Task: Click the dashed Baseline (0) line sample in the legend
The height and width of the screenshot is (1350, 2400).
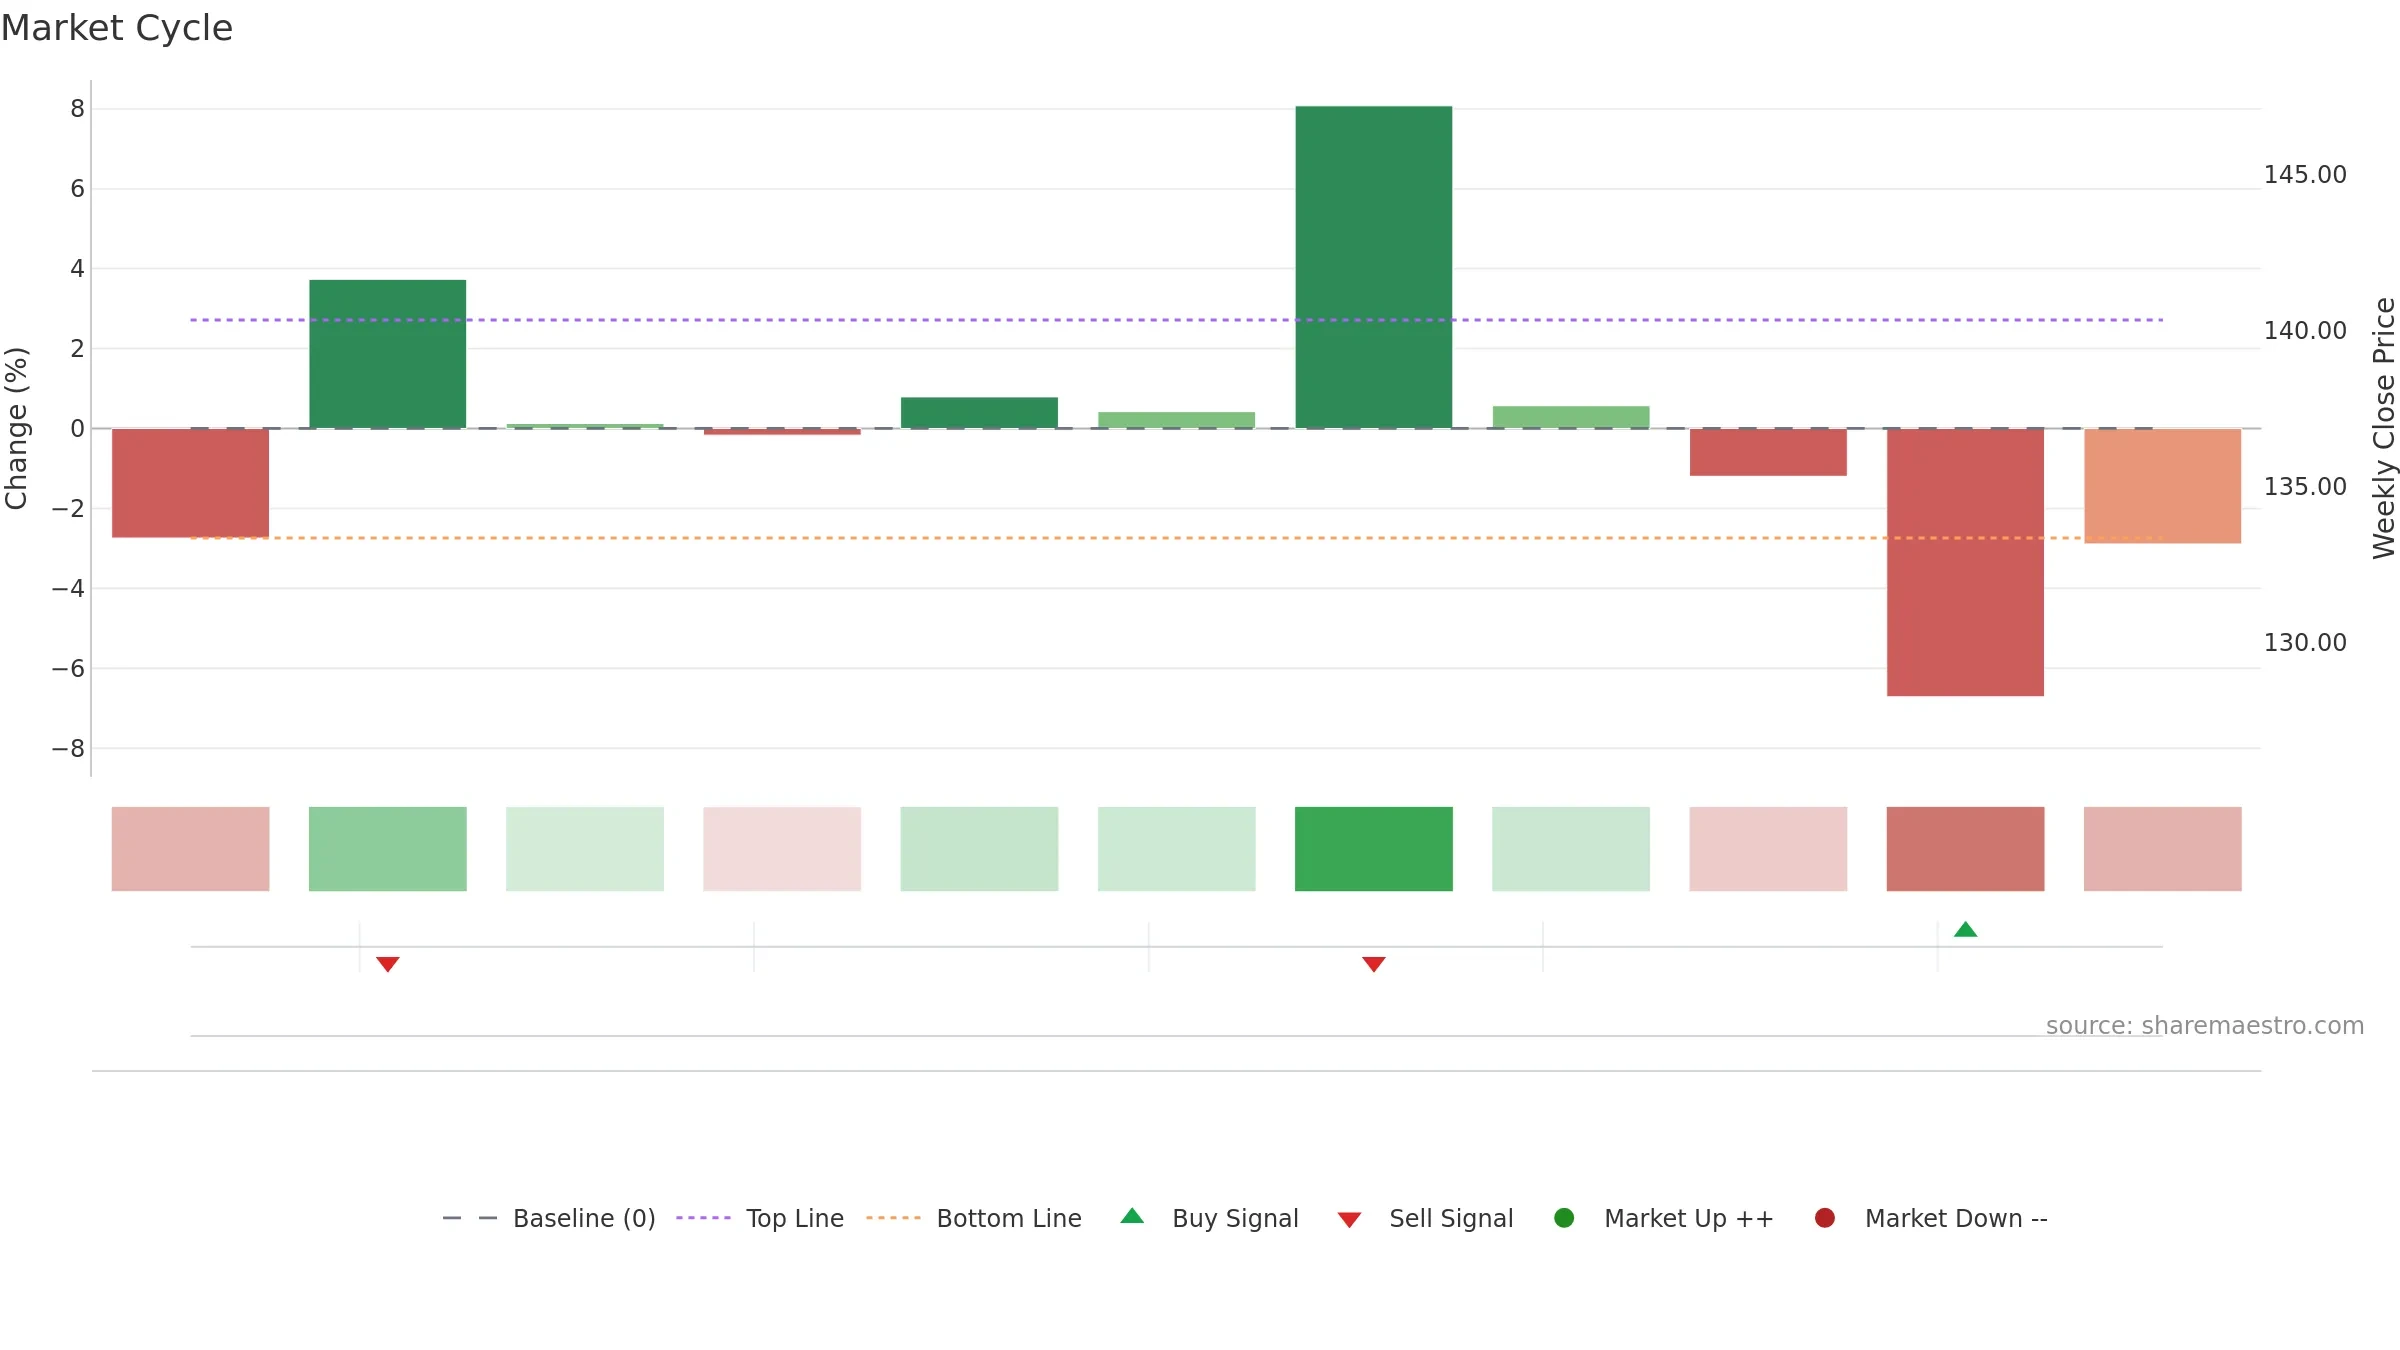Action: [470, 1218]
